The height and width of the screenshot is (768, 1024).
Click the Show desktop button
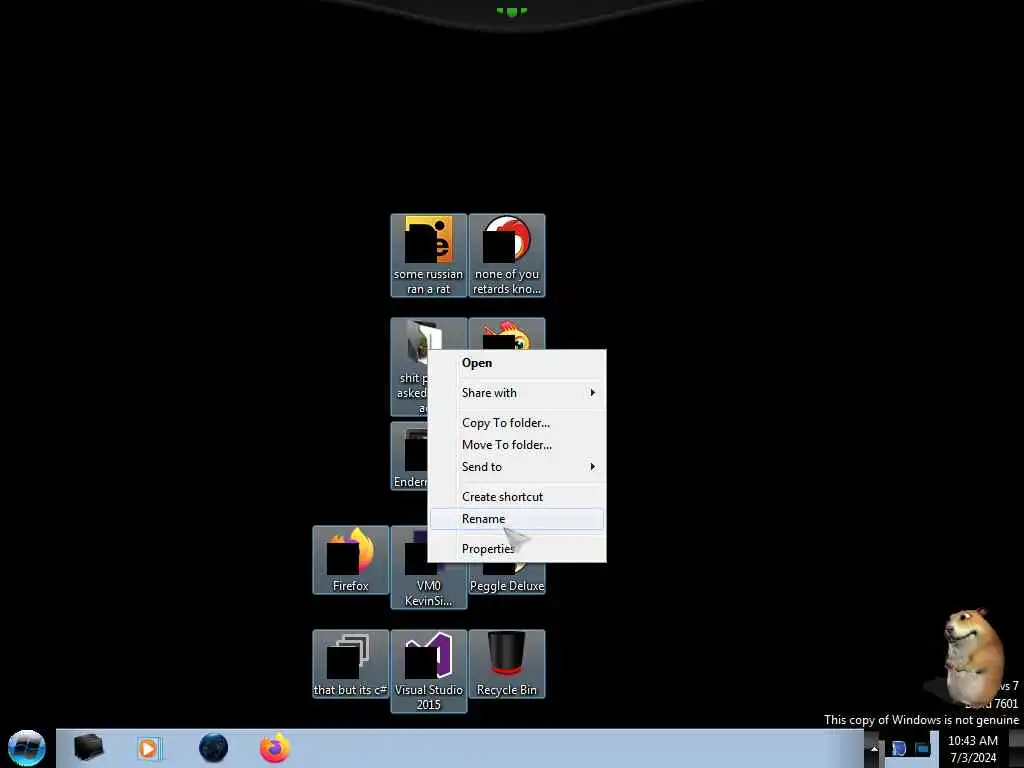[1017, 748]
